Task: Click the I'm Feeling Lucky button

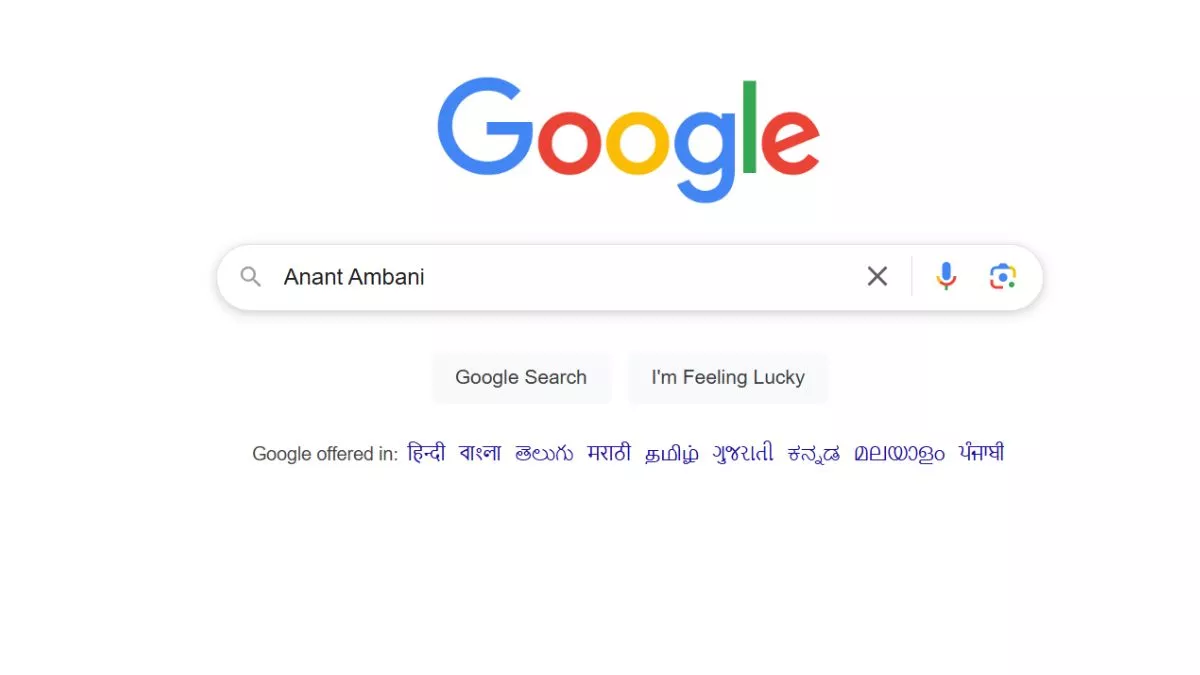Action: (728, 377)
